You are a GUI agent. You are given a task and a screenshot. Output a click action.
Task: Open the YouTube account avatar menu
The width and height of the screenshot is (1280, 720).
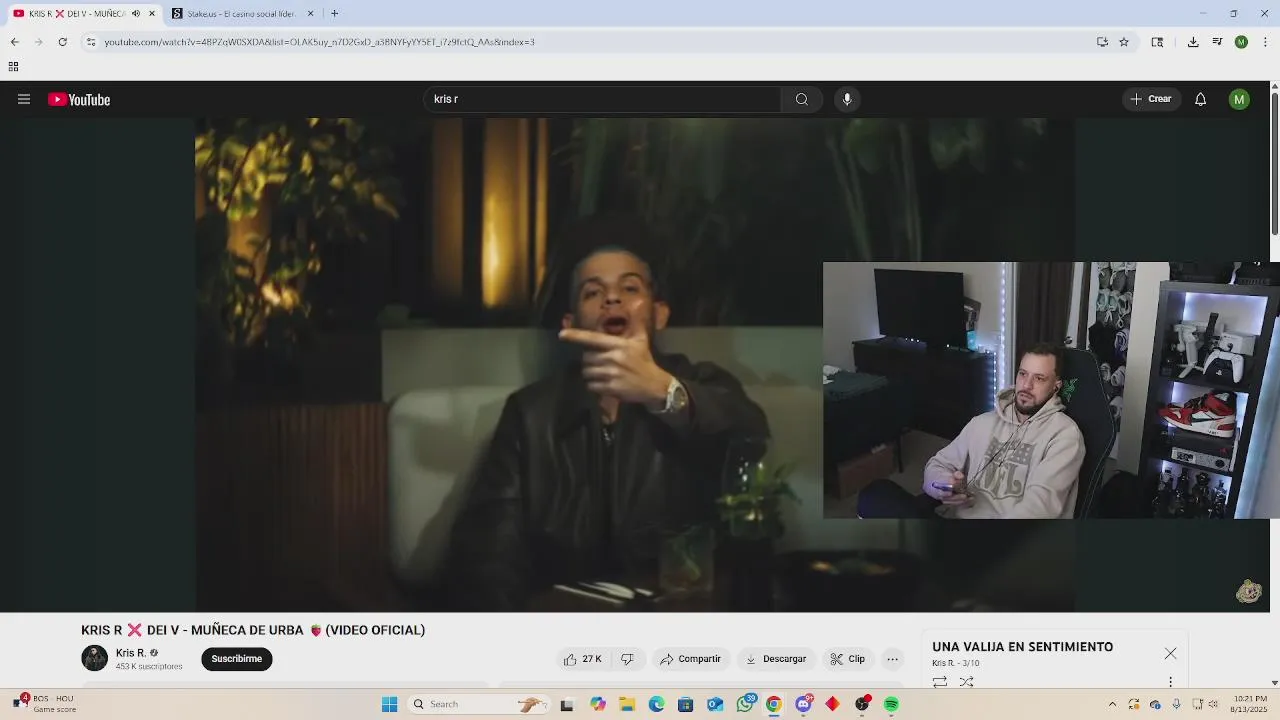(1239, 99)
